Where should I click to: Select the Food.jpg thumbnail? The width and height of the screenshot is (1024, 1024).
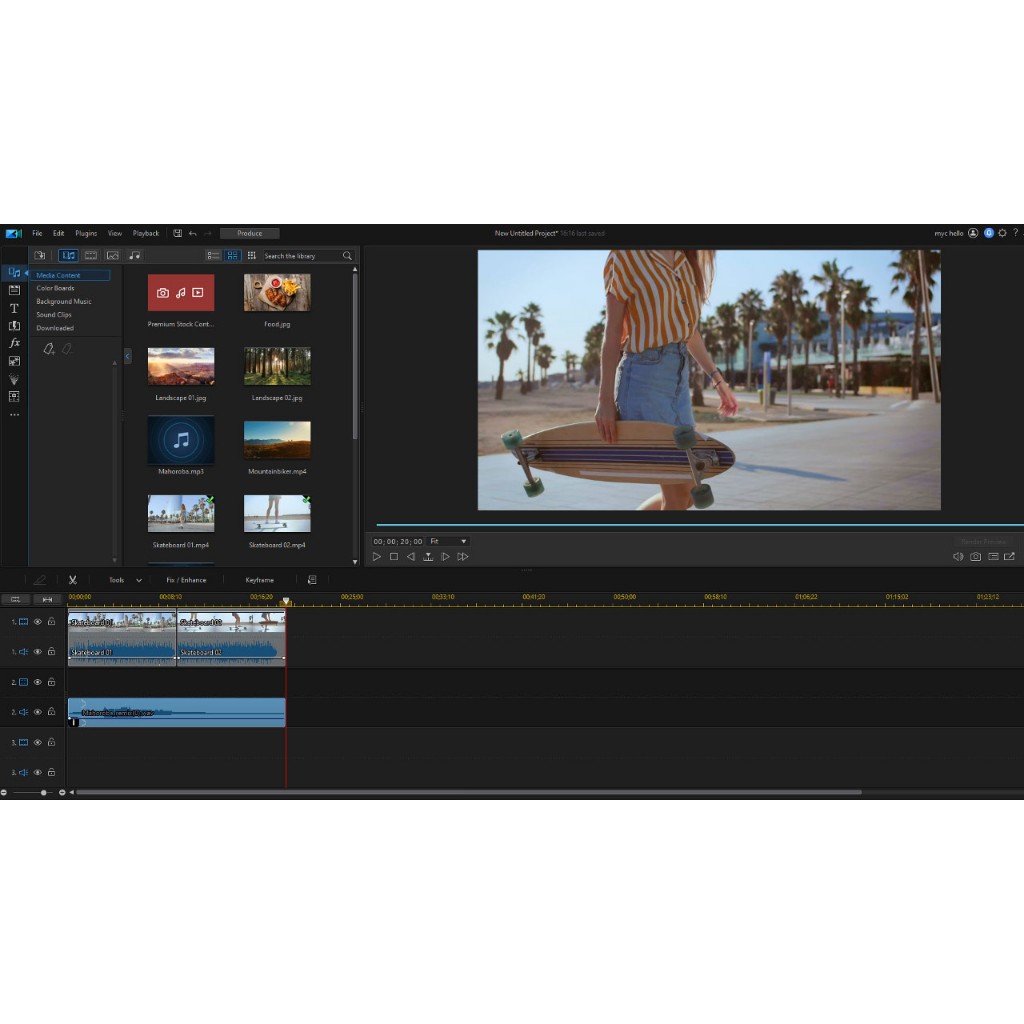tap(277, 293)
